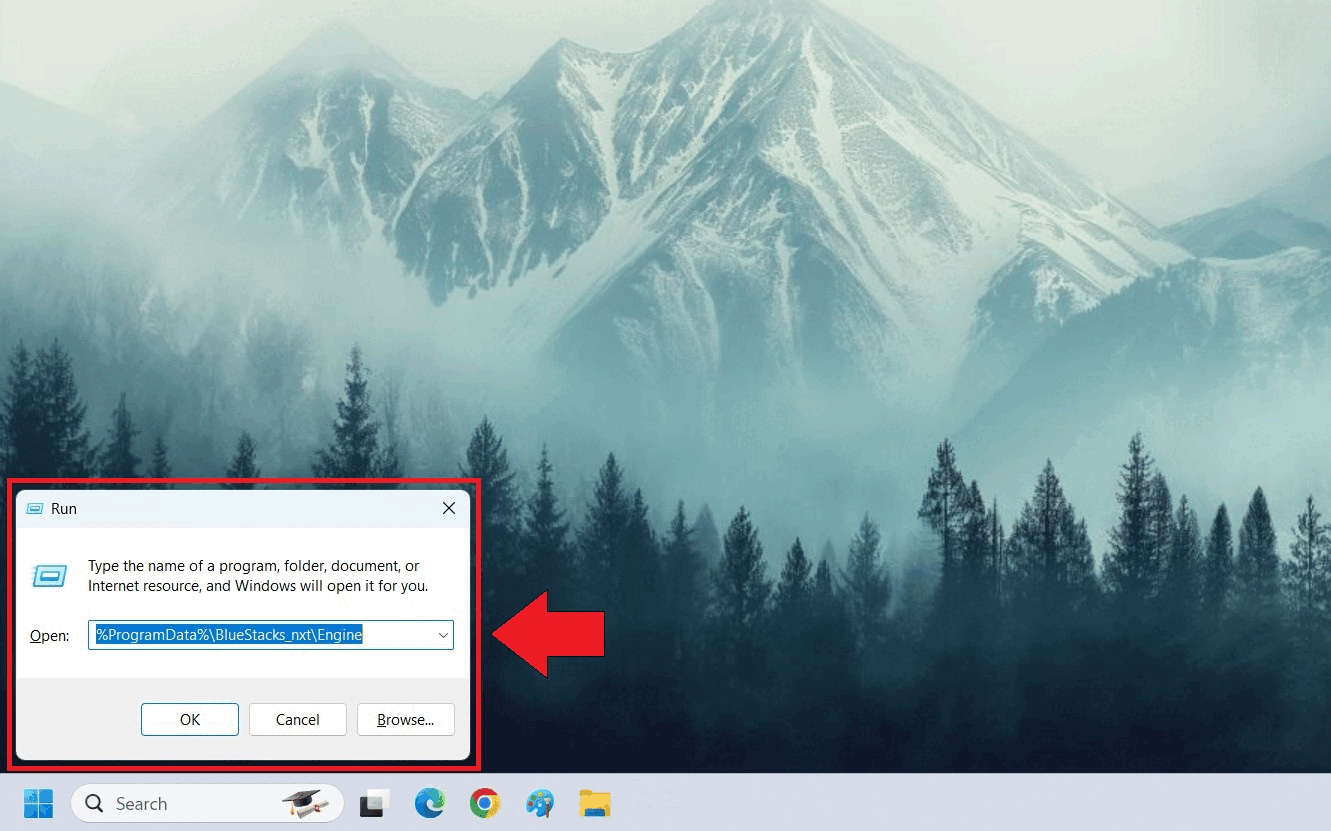Click the large Run icon beside description
The height and width of the screenshot is (831, 1331).
click(x=50, y=575)
